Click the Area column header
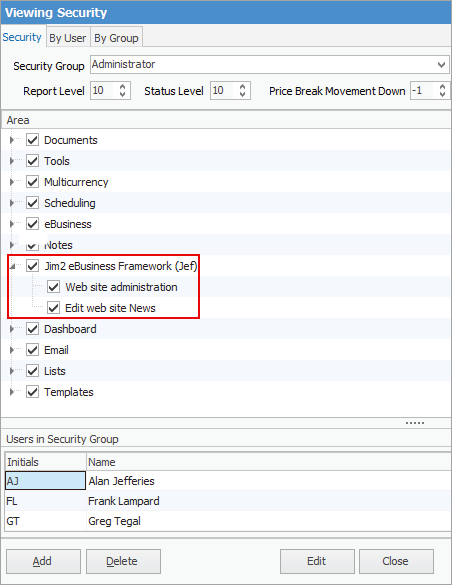The height and width of the screenshot is (585, 452). [226, 120]
